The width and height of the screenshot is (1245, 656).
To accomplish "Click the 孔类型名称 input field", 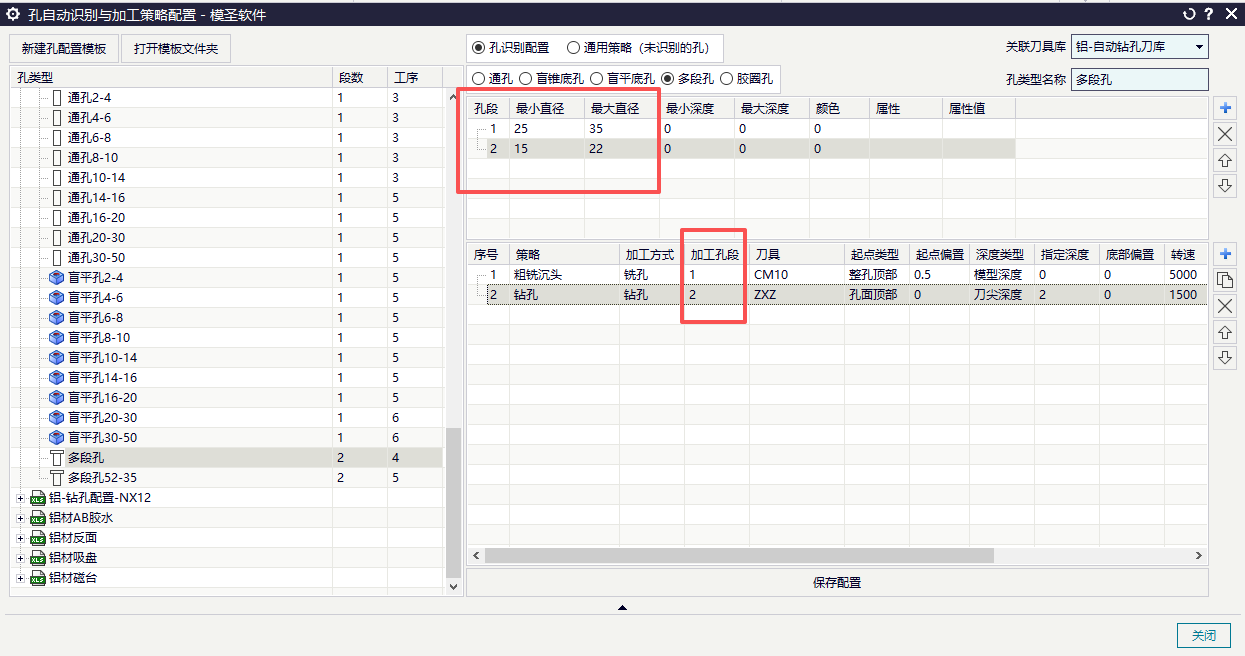I will [1139, 79].
